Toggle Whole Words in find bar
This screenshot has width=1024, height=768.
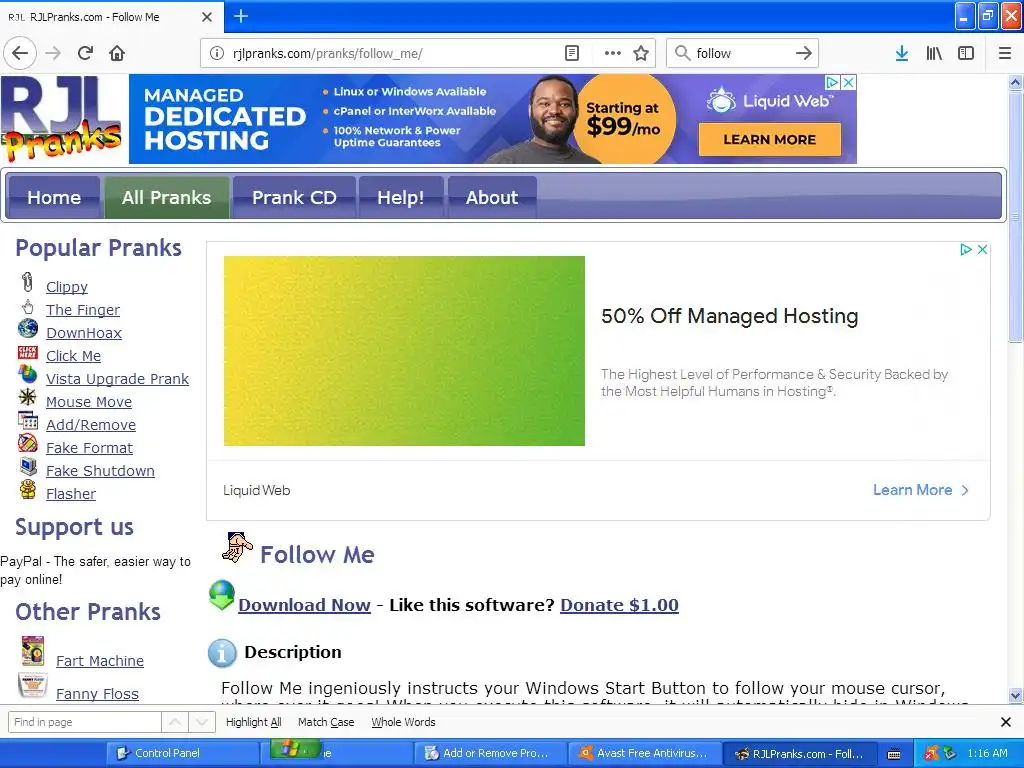(x=403, y=722)
